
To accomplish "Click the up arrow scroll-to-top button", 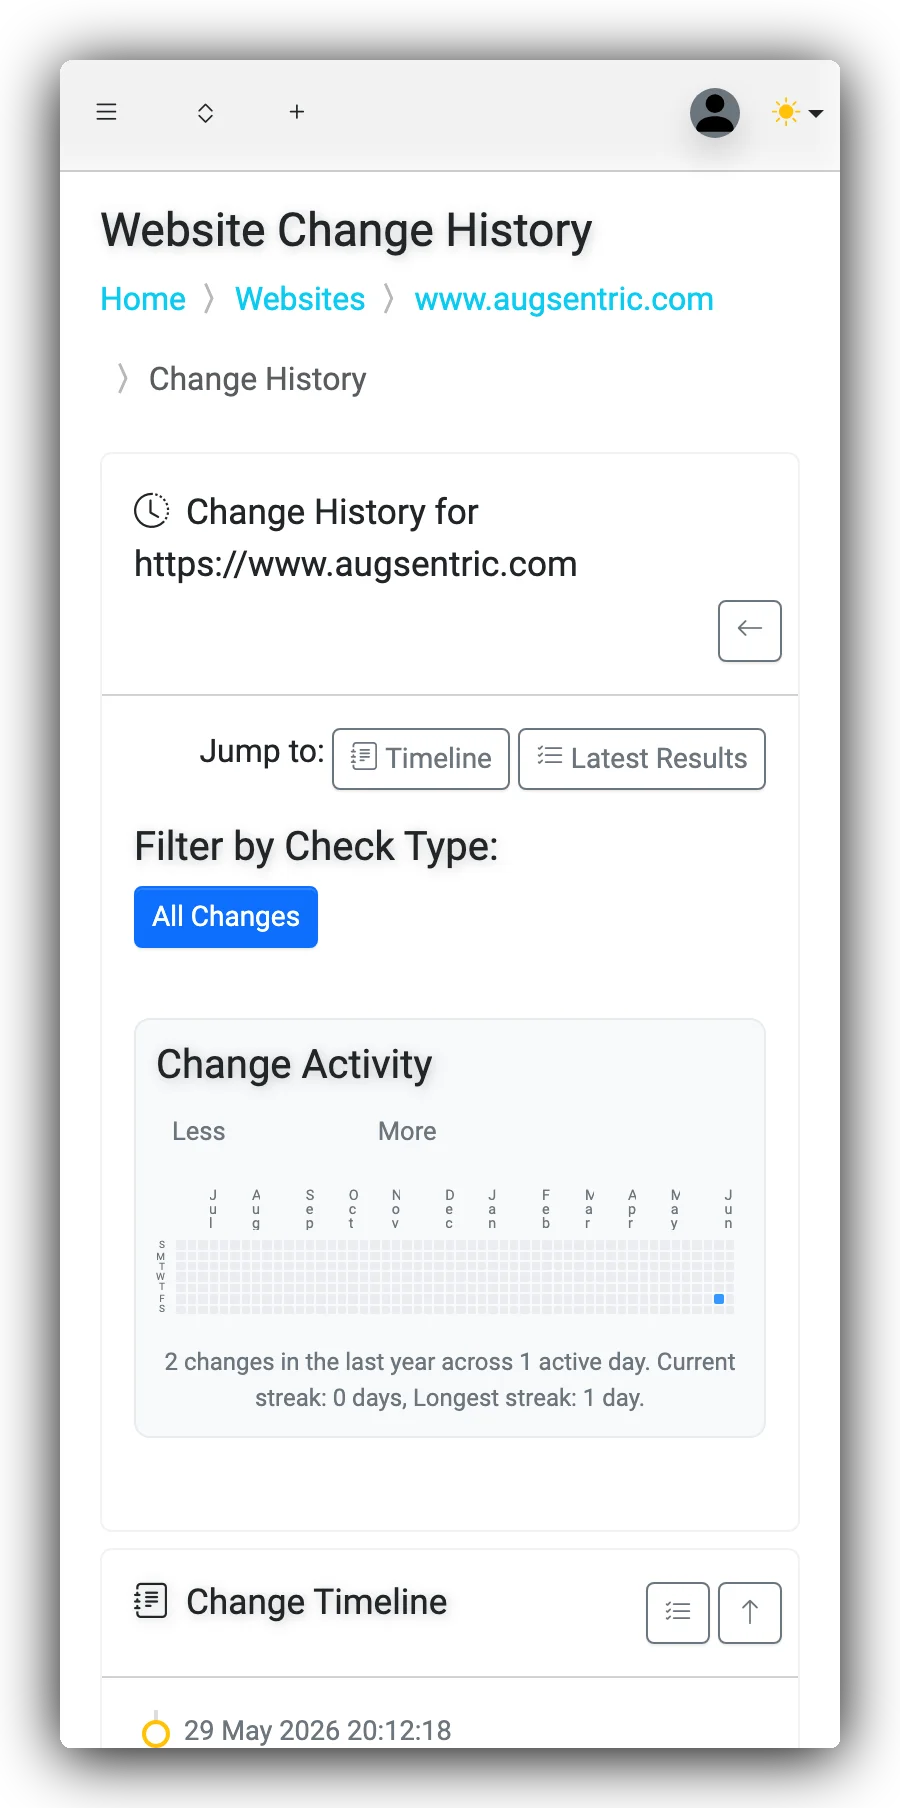I will tap(750, 1612).
